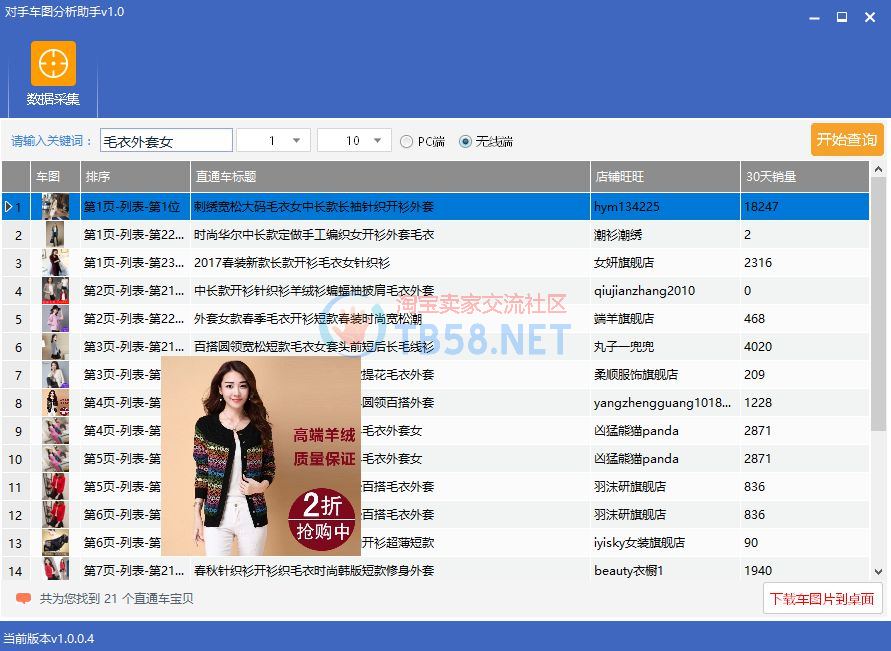The width and height of the screenshot is (891, 651).
Task: Maximize the application window
Action: click(x=842, y=16)
